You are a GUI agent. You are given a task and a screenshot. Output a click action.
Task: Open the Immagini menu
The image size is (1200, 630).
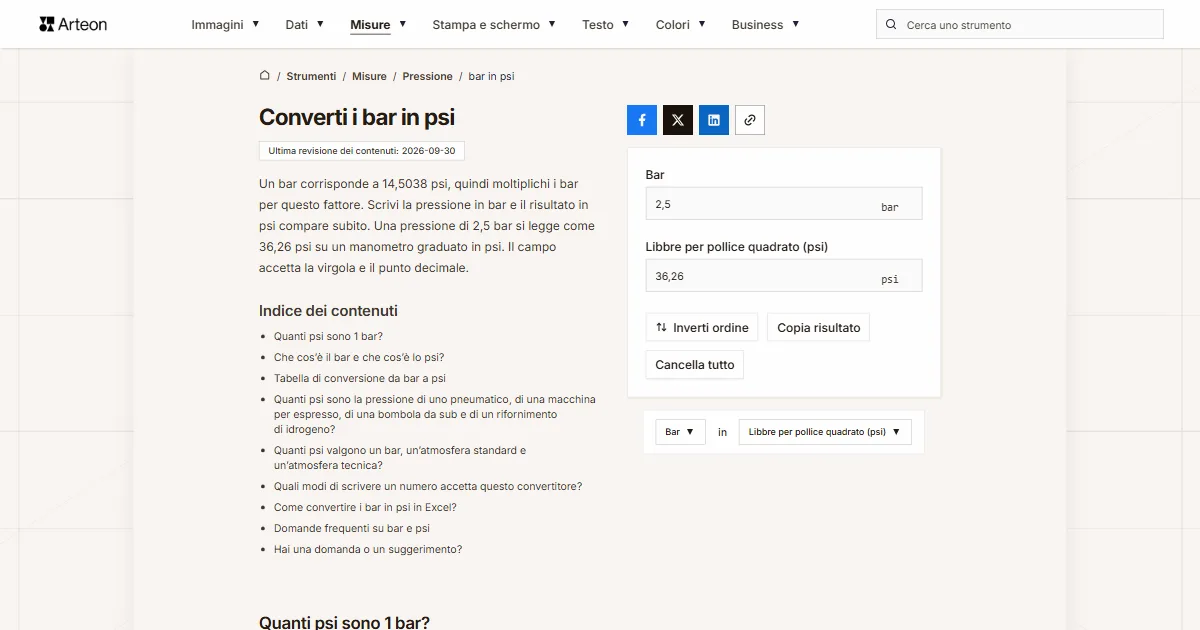click(225, 24)
